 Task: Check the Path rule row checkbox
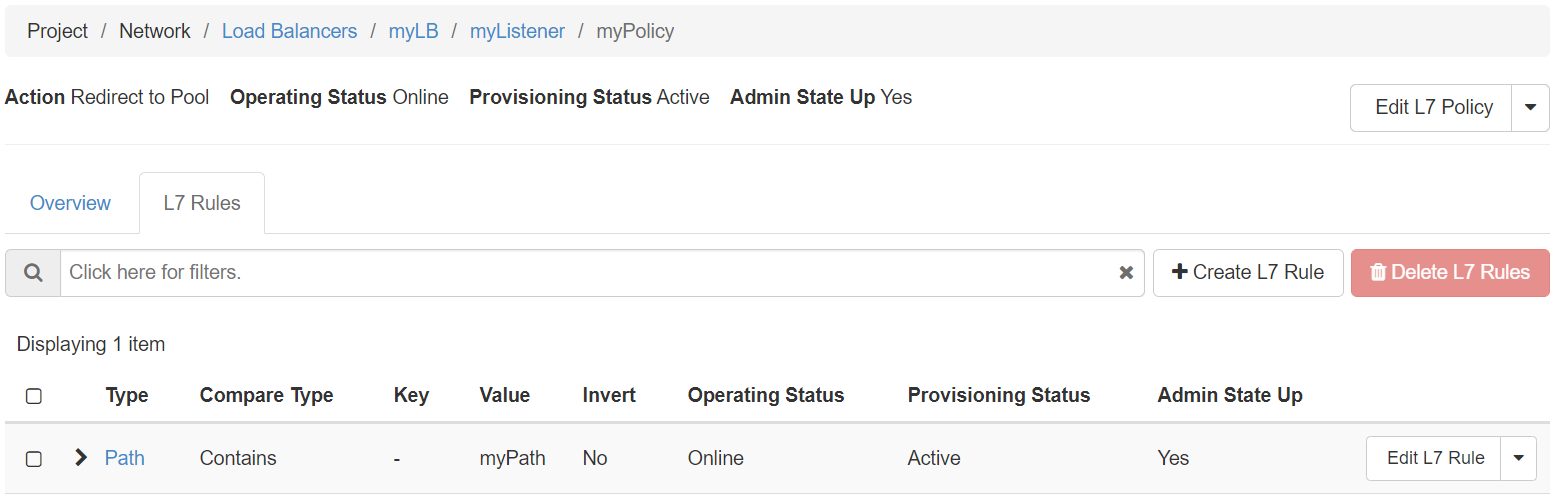click(34, 459)
